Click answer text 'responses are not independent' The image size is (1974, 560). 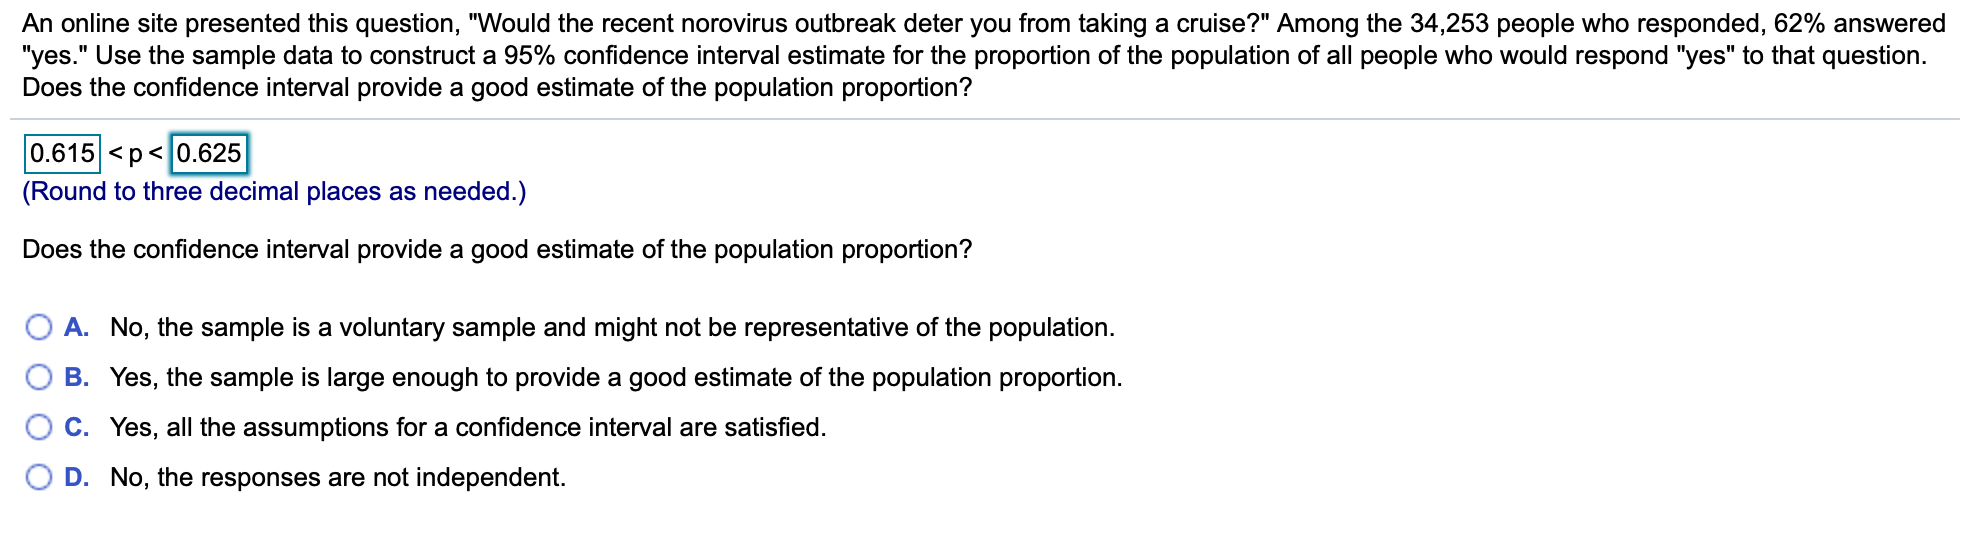(x=338, y=477)
